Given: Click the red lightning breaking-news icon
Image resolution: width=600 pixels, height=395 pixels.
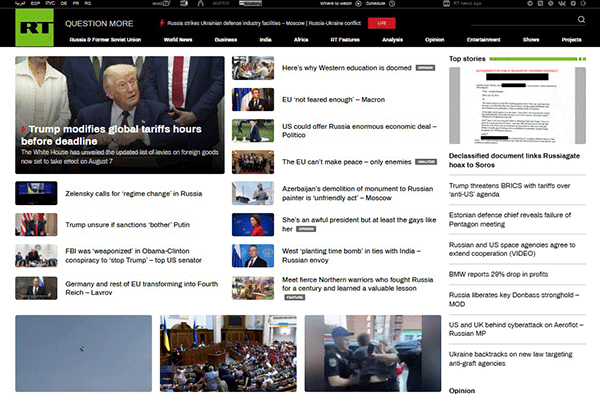Looking at the screenshot, I should coord(162,23).
